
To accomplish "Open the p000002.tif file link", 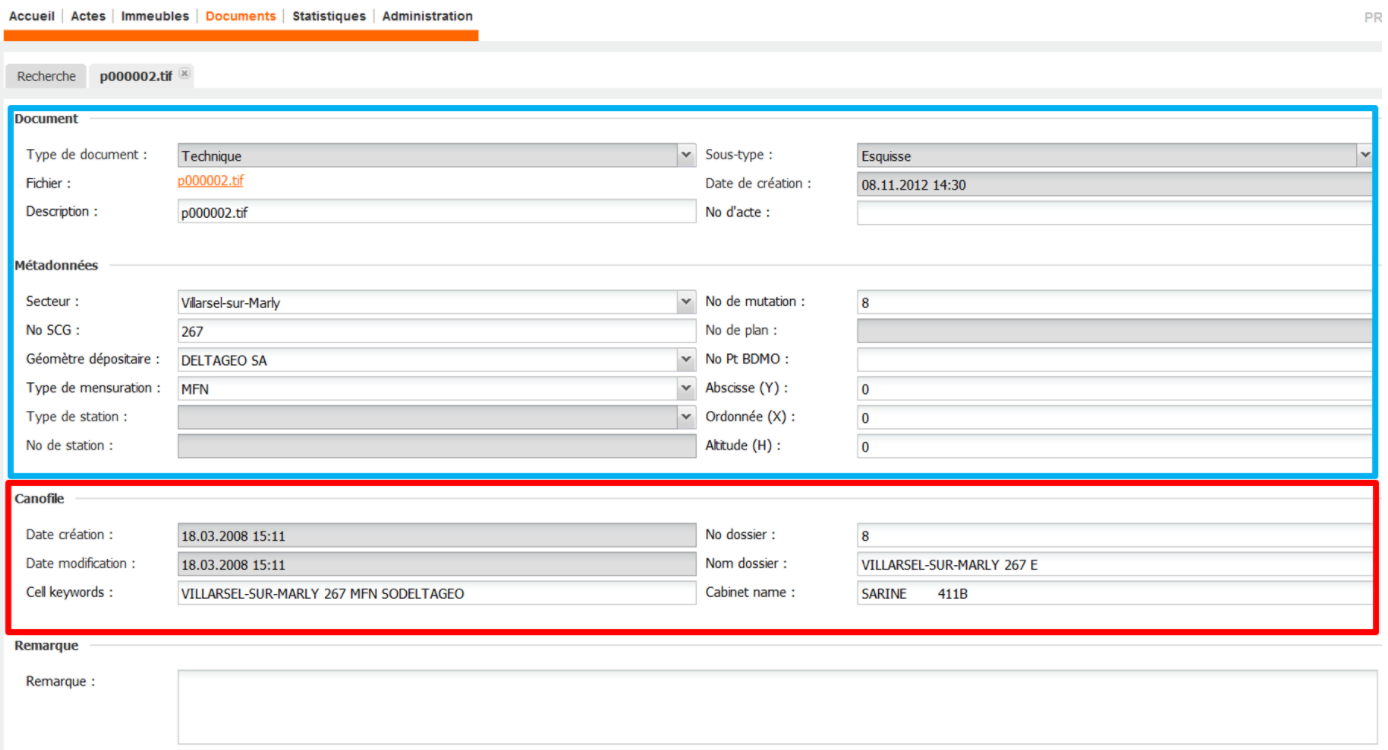I will pyautogui.click(x=210, y=181).
